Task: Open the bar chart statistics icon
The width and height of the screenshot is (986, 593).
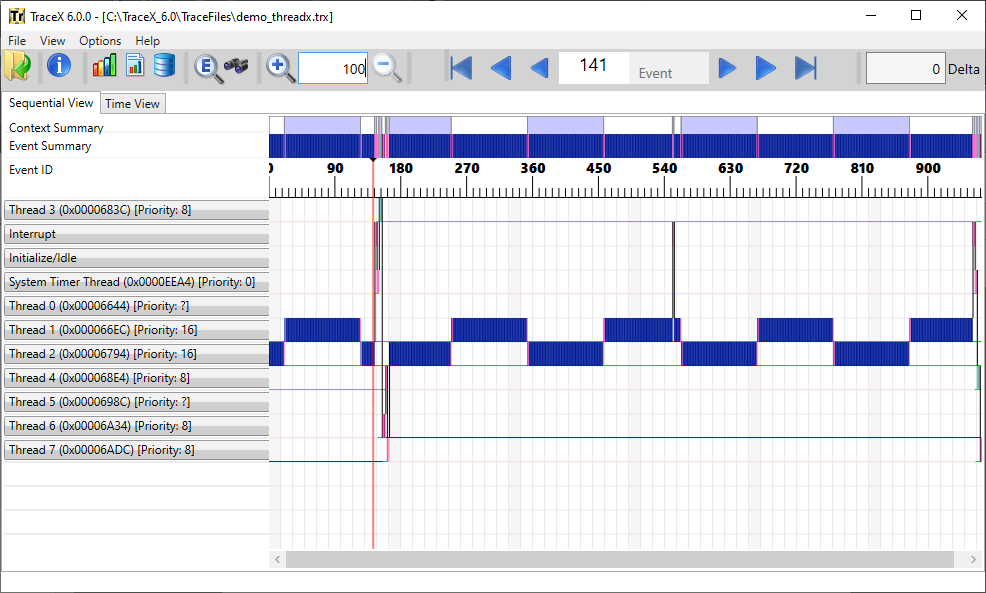Action: coord(104,66)
